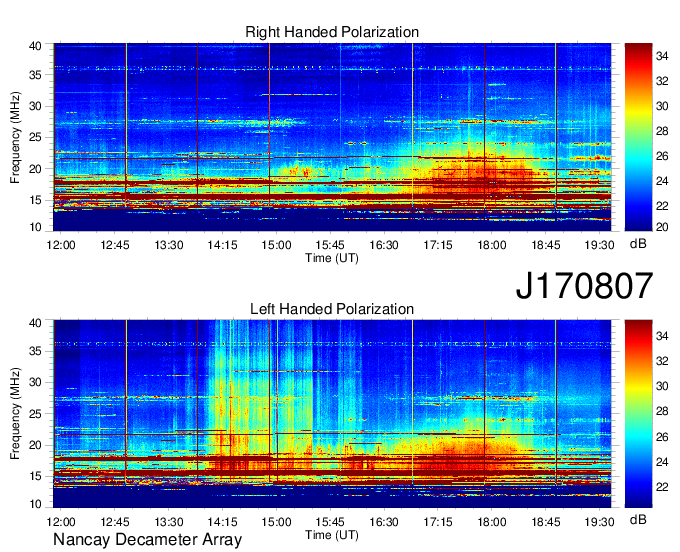Click "Frequency (MHz)" beside Right Handed plot
The image size is (680, 552).
15,137
